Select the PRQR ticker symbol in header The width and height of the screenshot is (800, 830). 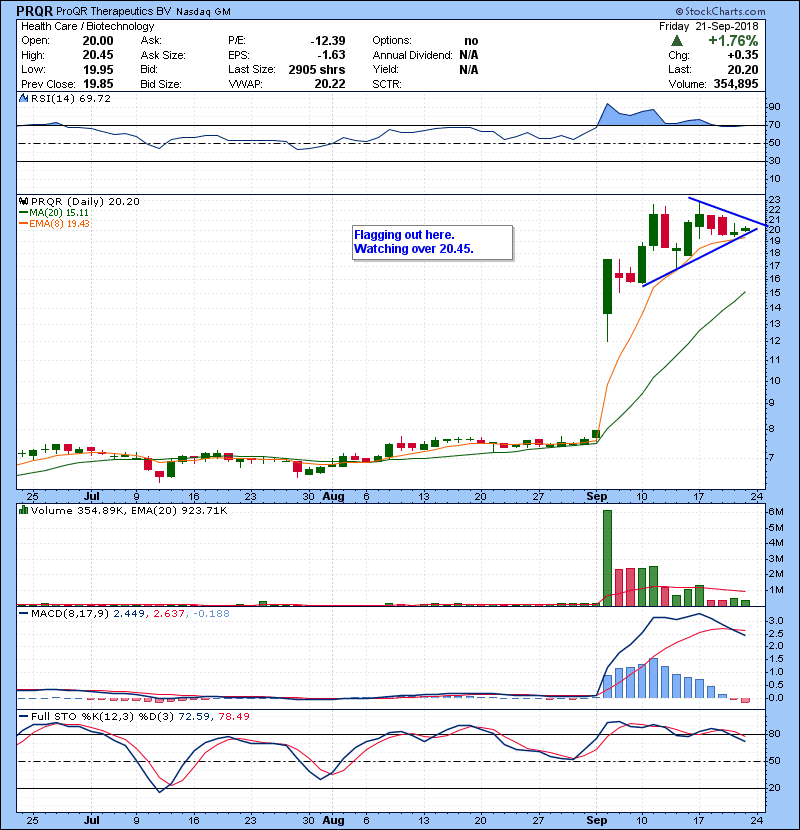34,11
